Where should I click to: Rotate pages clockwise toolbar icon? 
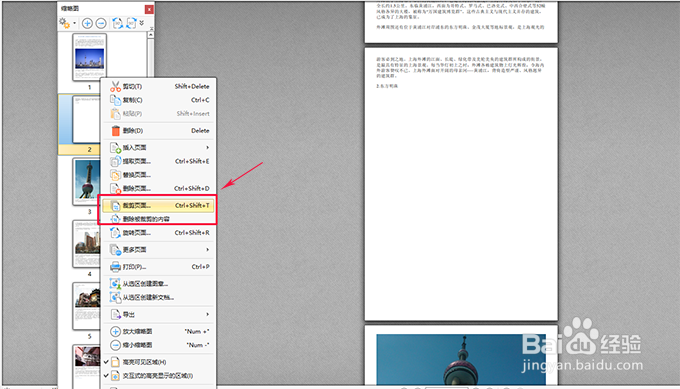pos(131,23)
